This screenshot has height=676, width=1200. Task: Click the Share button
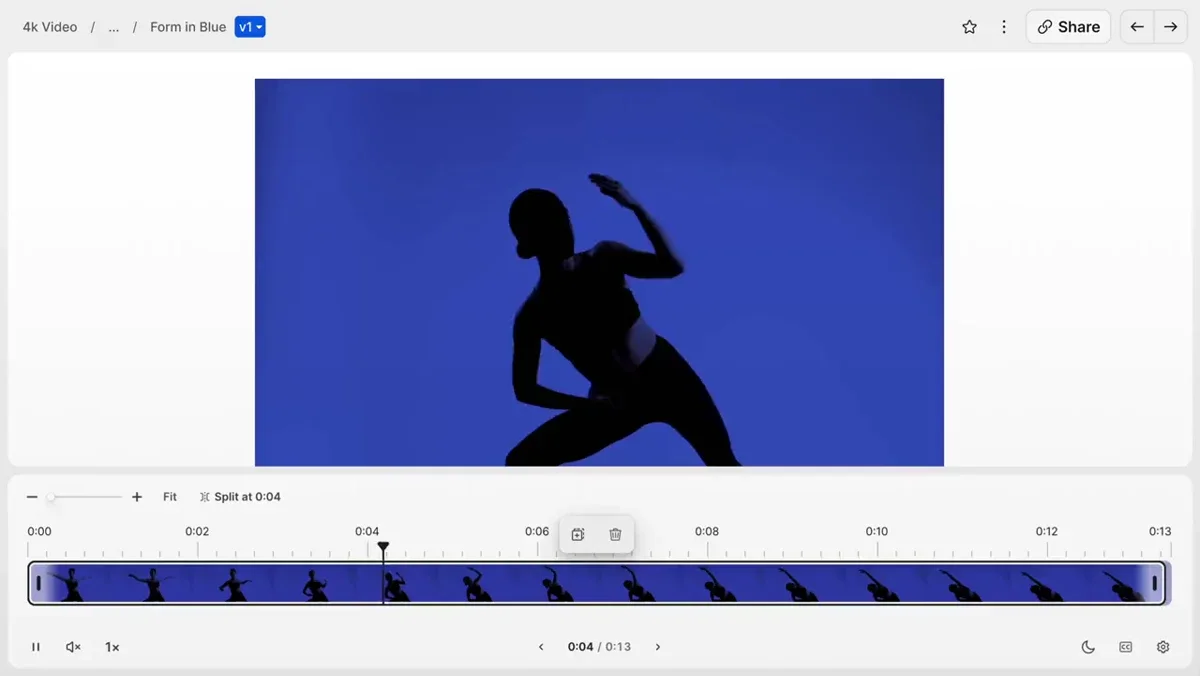[1068, 27]
